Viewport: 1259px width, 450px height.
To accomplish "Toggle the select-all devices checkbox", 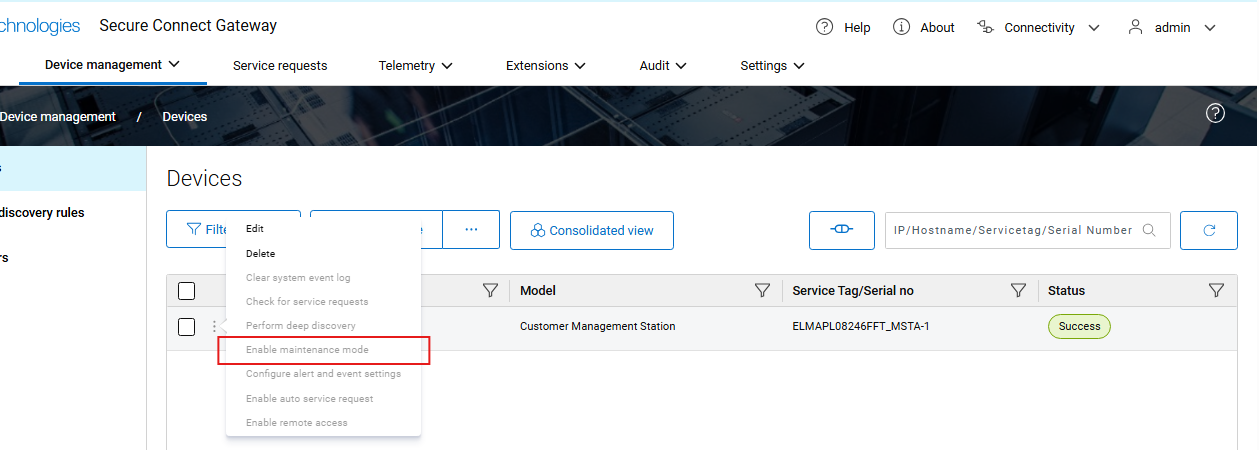I will click(x=186, y=291).
